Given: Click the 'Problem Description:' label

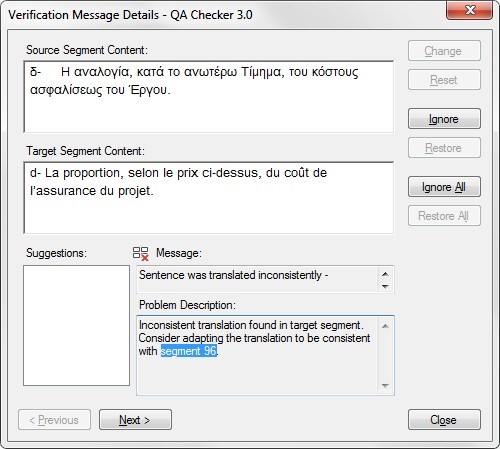Looking at the screenshot, I should (x=187, y=305).
